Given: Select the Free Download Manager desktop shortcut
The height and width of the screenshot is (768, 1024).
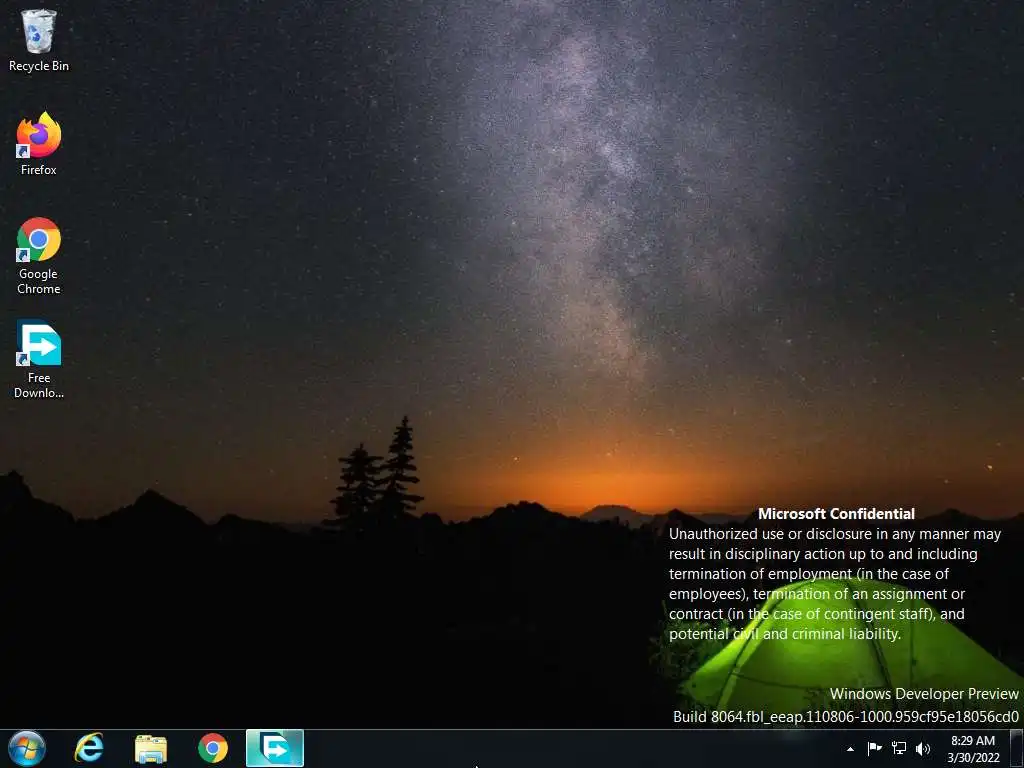Looking at the screenshot, I should [x=39, y=359].
